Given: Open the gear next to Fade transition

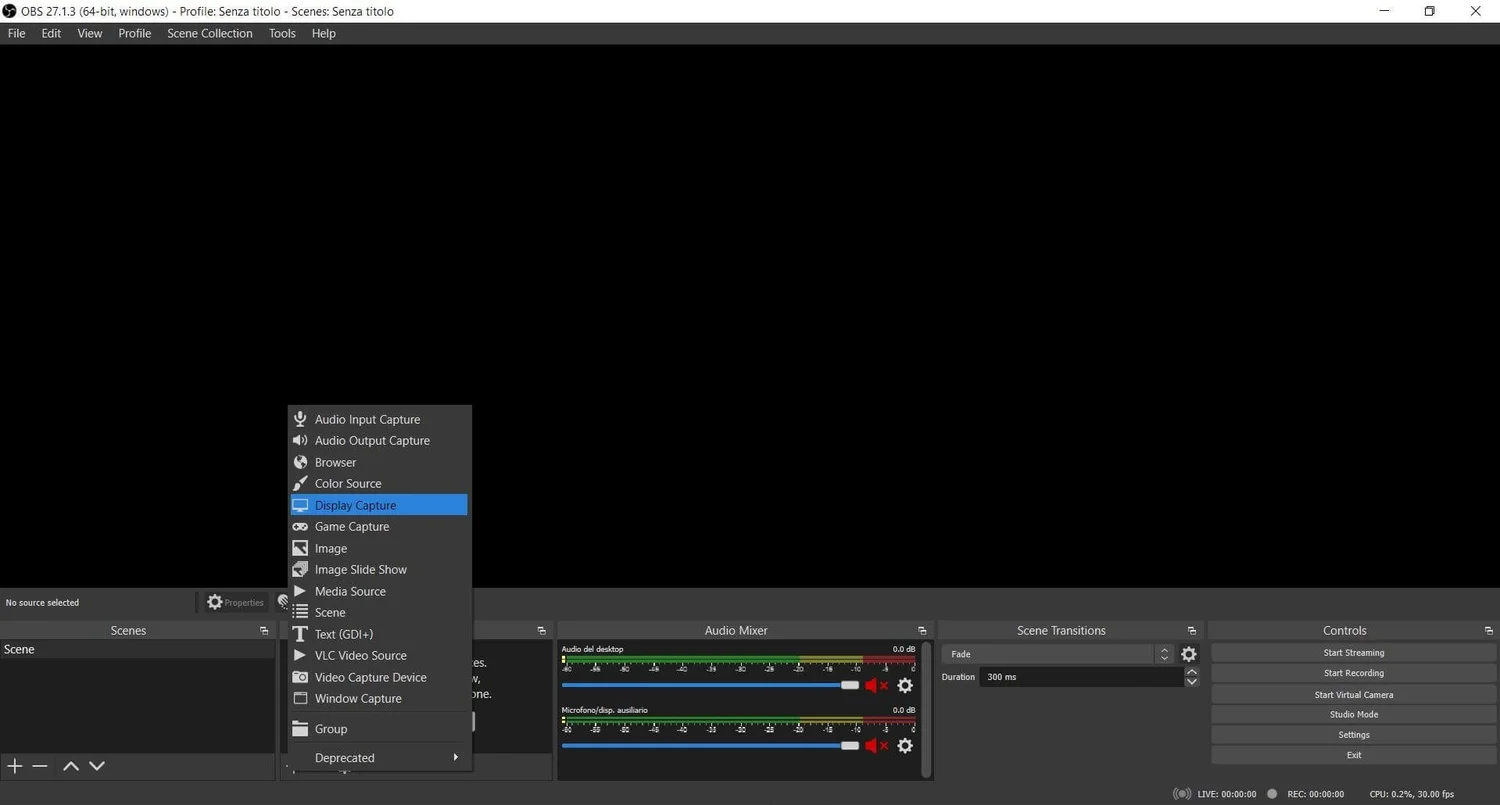Looking at the screenshot, I should point(1189,654).
